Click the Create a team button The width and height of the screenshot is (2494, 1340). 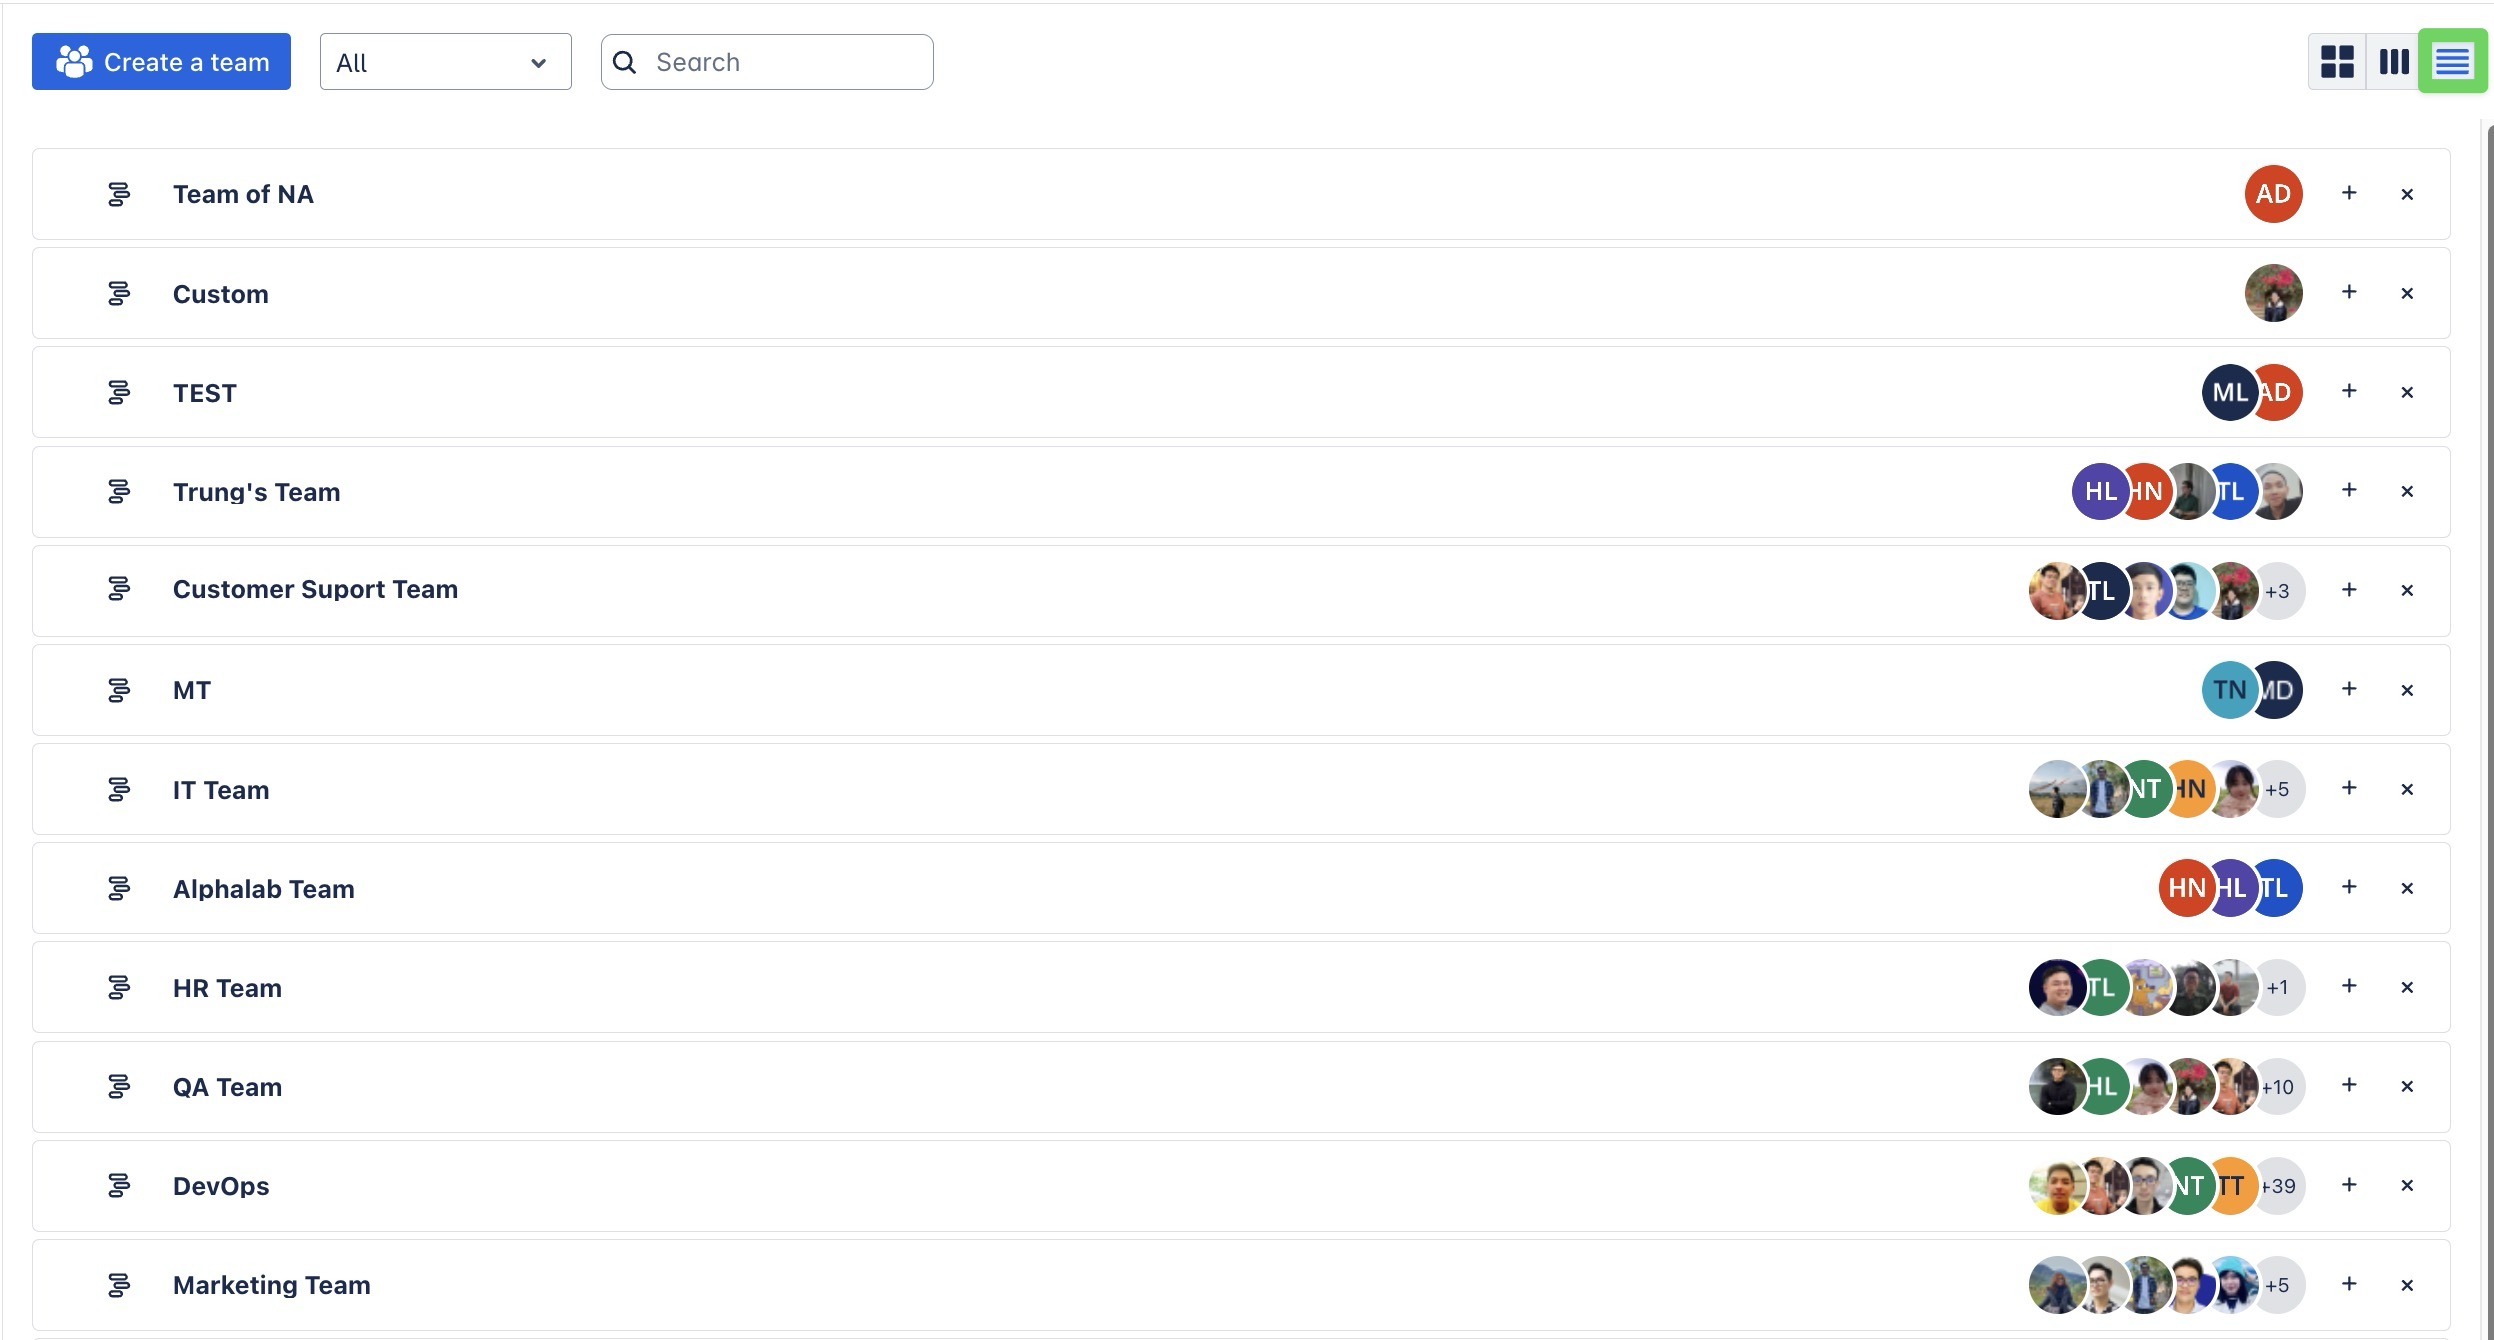click(x=161, y=61)
